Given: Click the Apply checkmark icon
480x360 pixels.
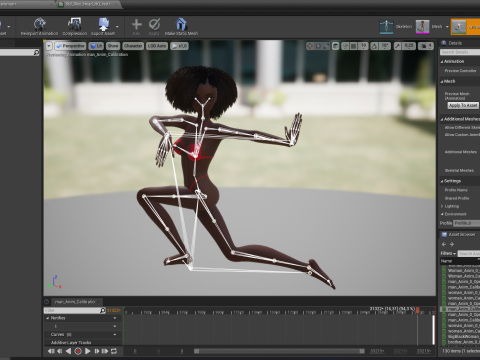Looking at the screenshot, I should tap(154, 24).
